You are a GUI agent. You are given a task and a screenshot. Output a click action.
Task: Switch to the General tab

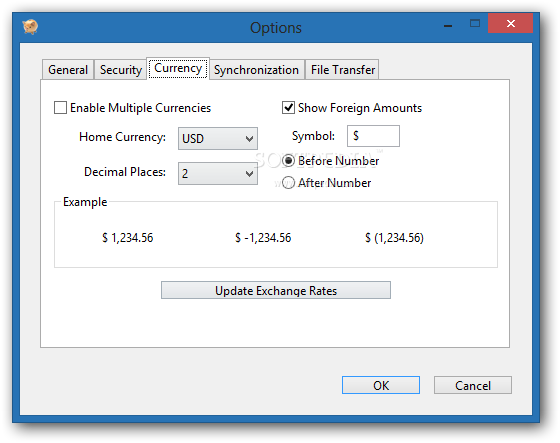pos(68,70)
